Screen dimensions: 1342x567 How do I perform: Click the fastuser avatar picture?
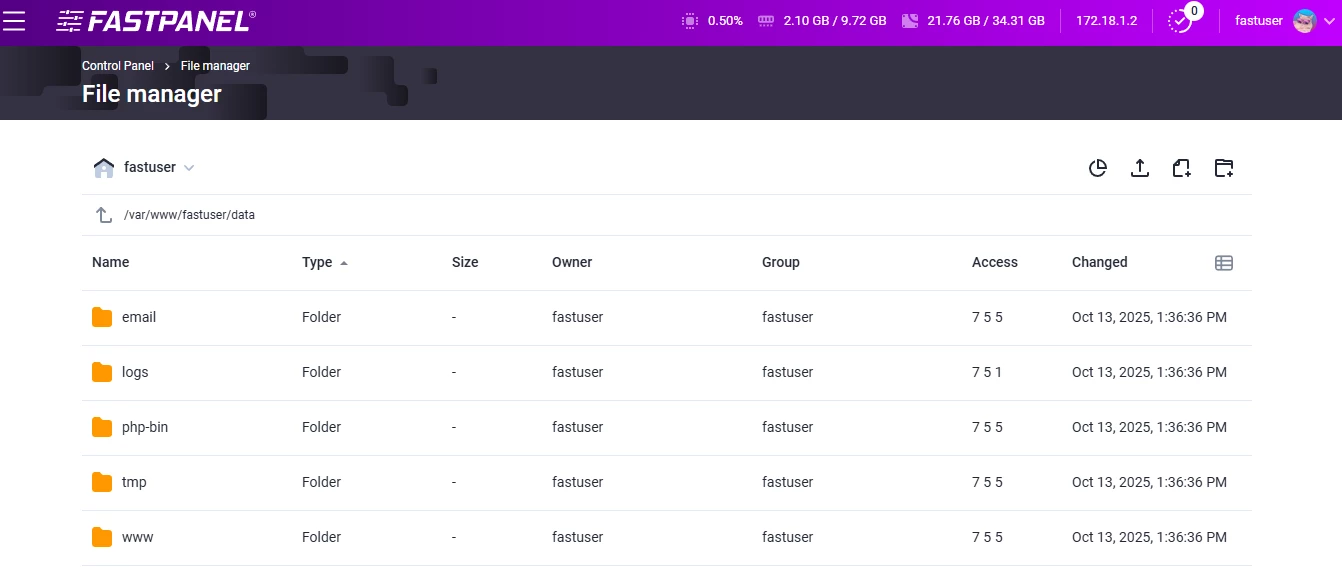1304,20
